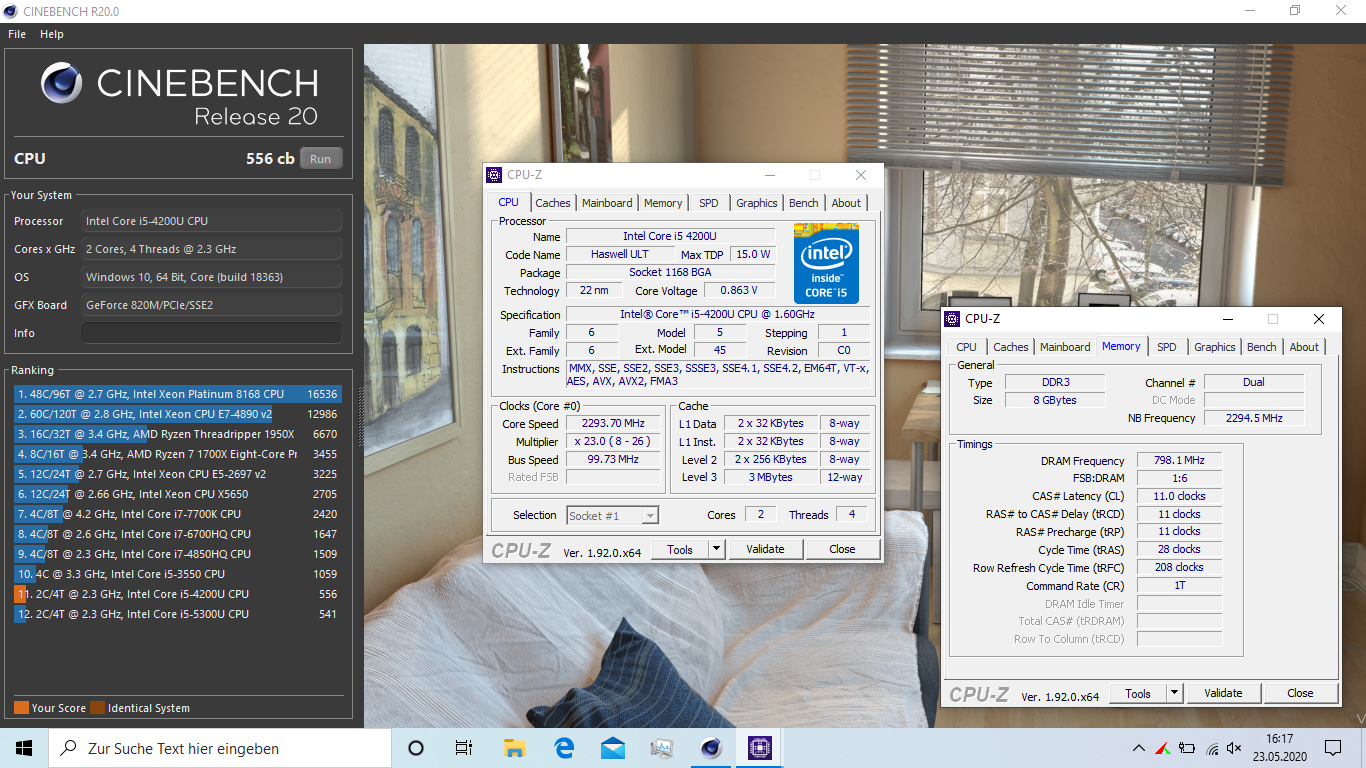Switch to Cinebench from the taskbar

(x=711, y=748)
